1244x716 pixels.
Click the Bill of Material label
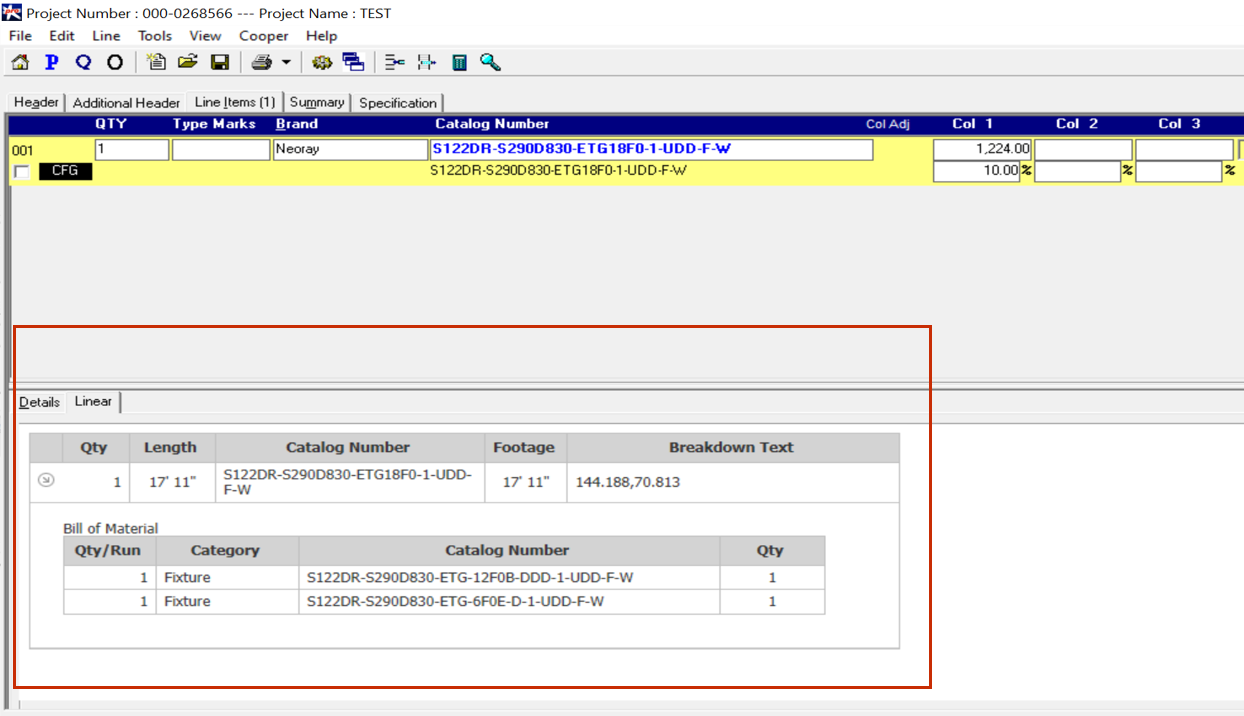111,528
